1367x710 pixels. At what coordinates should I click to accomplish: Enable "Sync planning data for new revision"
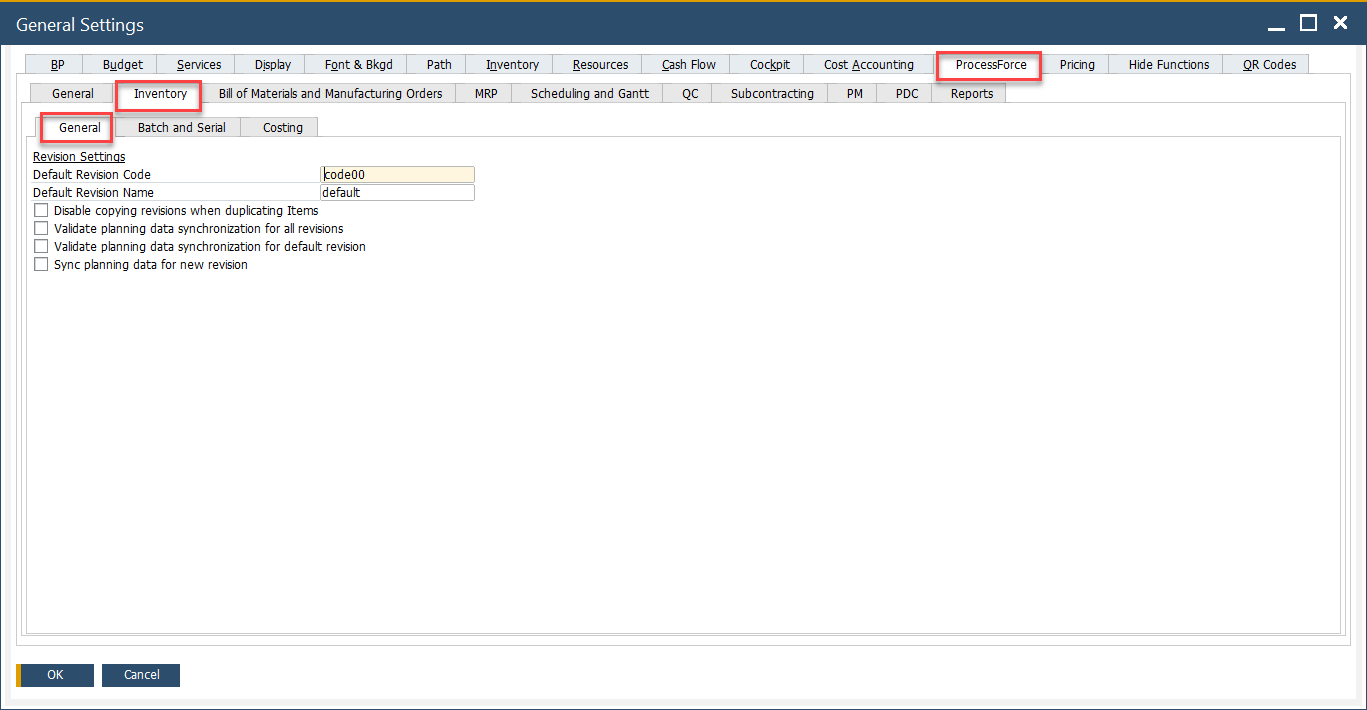coord(41,264)
